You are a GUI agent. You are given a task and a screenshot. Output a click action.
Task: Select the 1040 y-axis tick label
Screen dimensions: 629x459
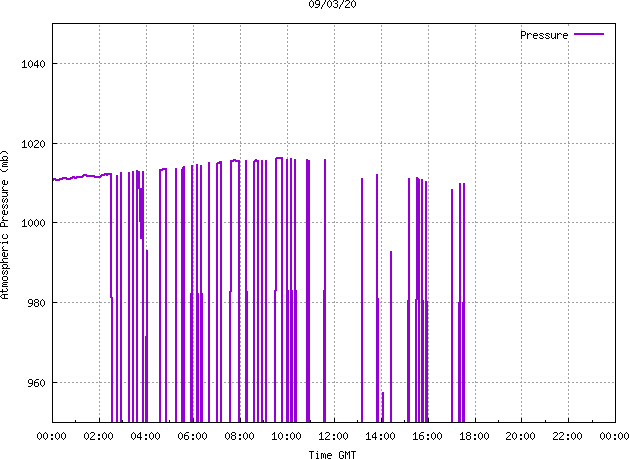[31, 64]
